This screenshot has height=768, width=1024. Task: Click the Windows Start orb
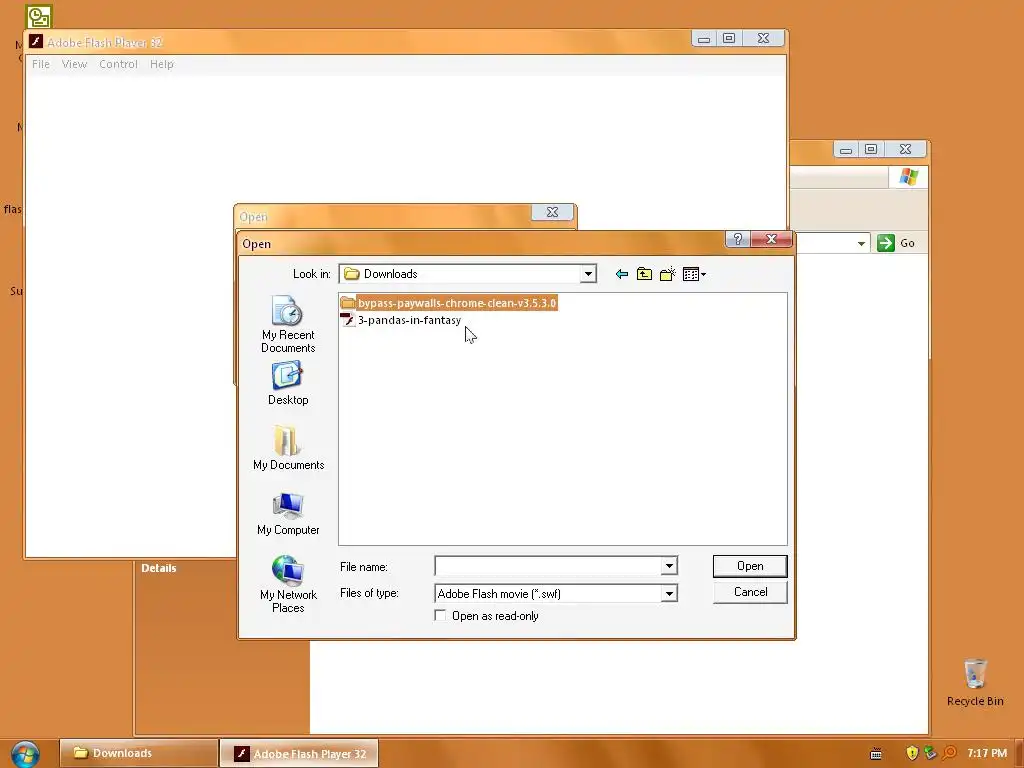[25, 754]
